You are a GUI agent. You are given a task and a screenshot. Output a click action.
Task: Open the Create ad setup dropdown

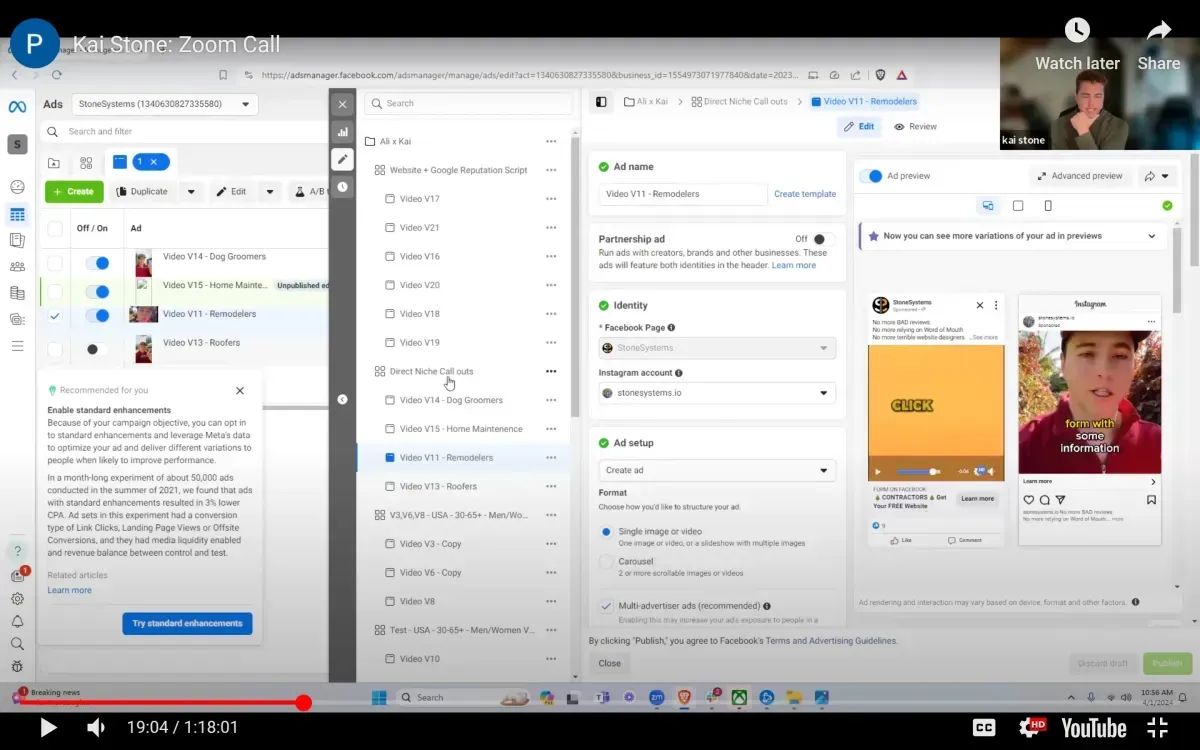pyautogui.click(x=717, y=470)
